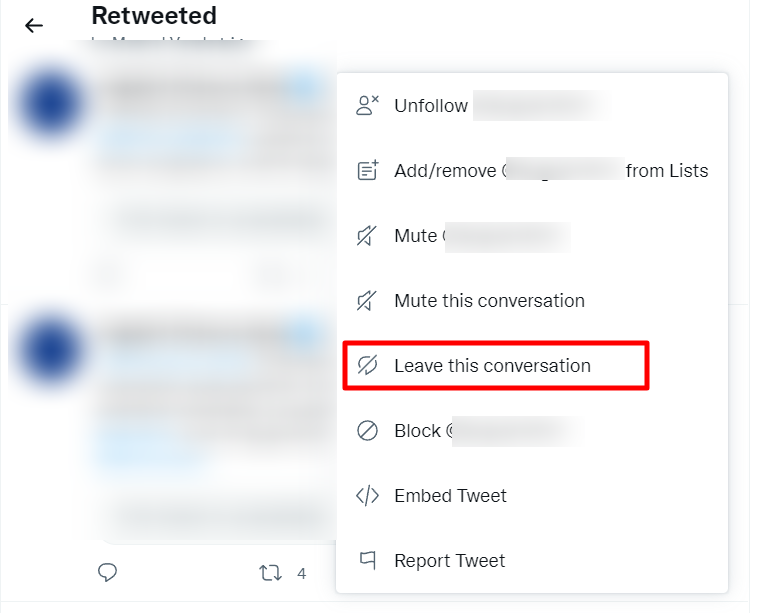This screenshot has width=777, height=613.
Task: Click the person icon beside Unfollow
Action: point(368,106)
